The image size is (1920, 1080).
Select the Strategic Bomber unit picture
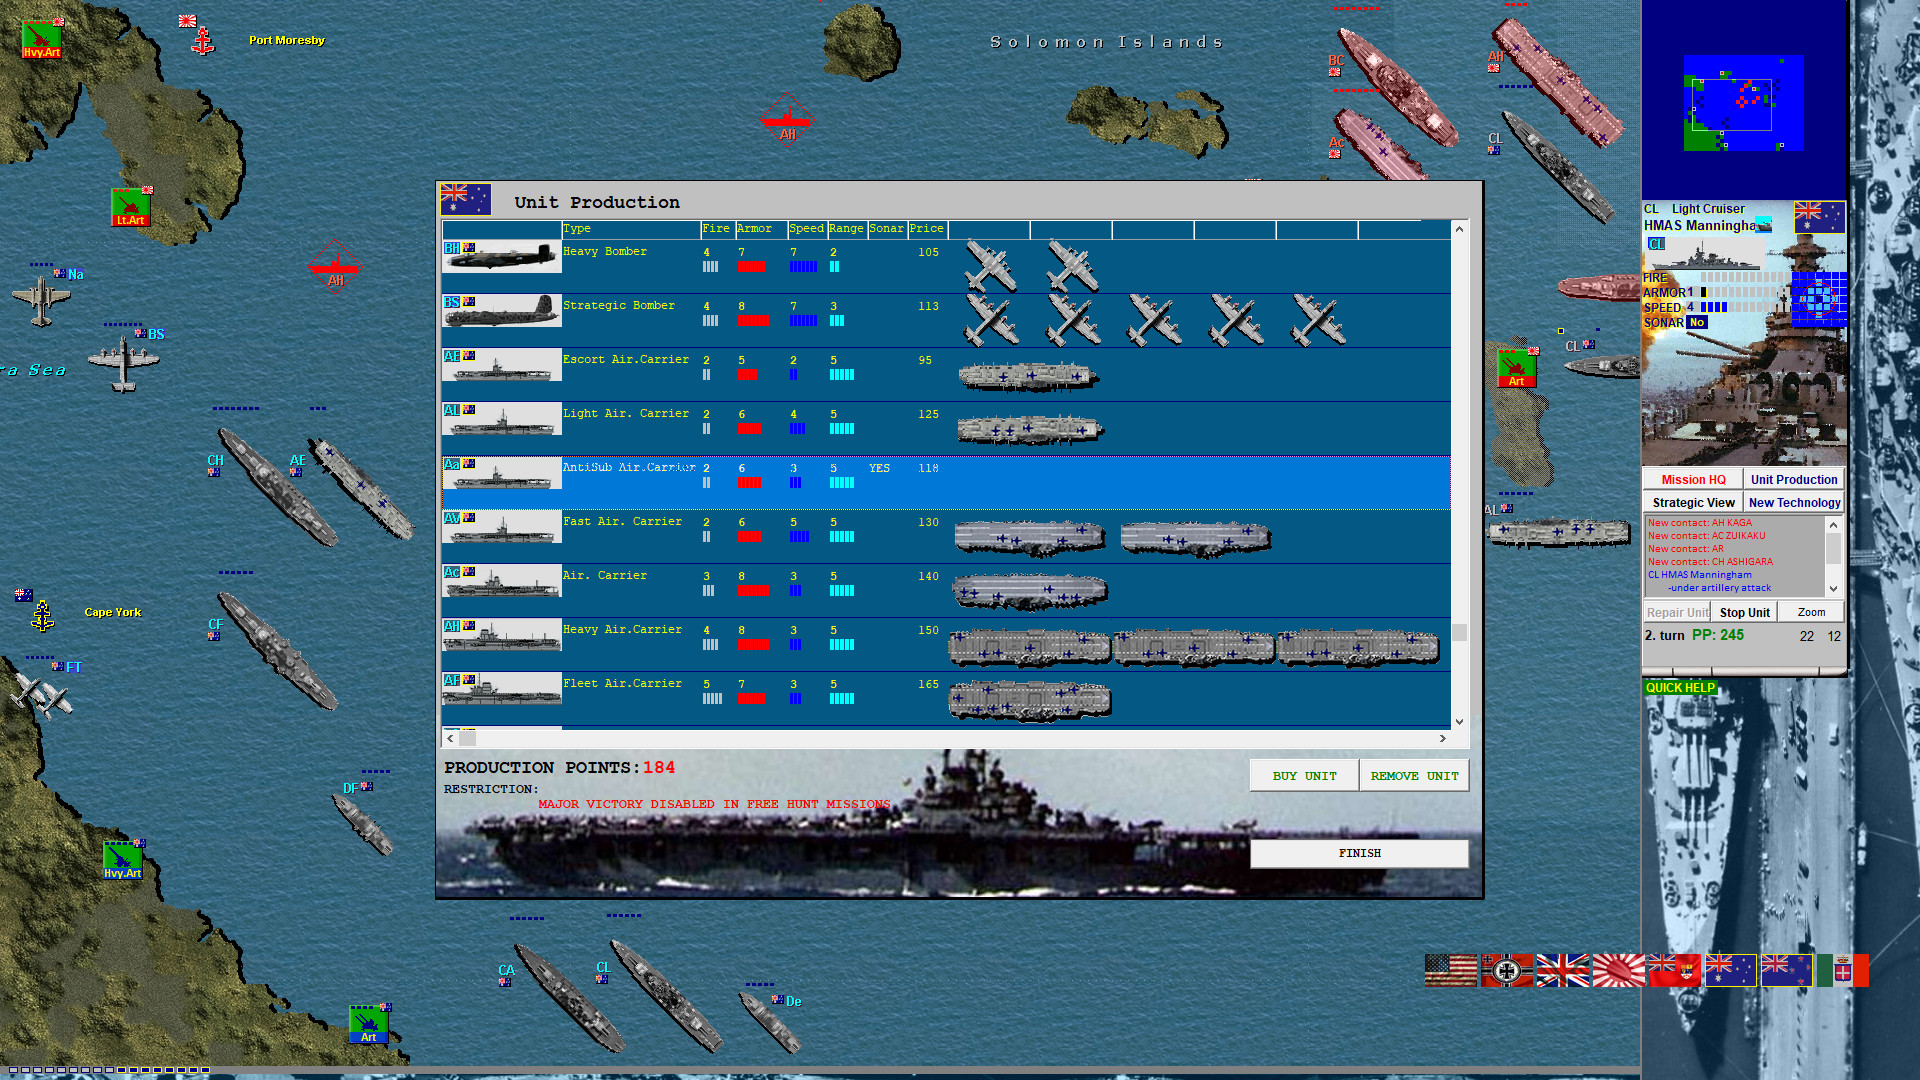click(x=500, y=312)
